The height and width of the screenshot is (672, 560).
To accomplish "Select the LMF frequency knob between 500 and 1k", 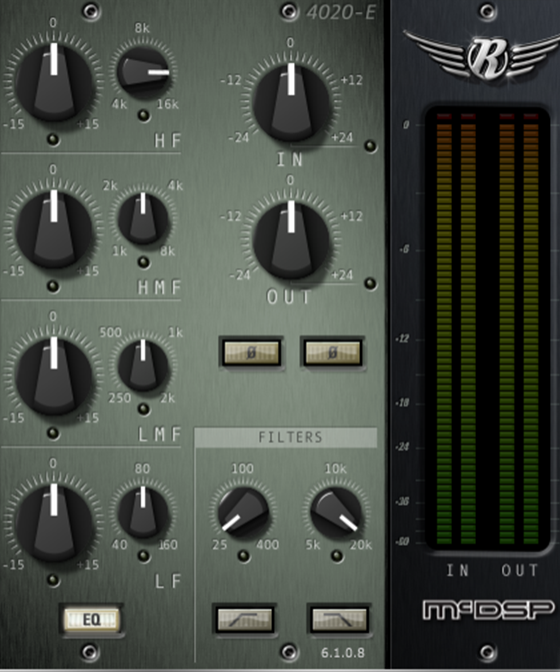I will pyautogui.click(x=143, y=366).
